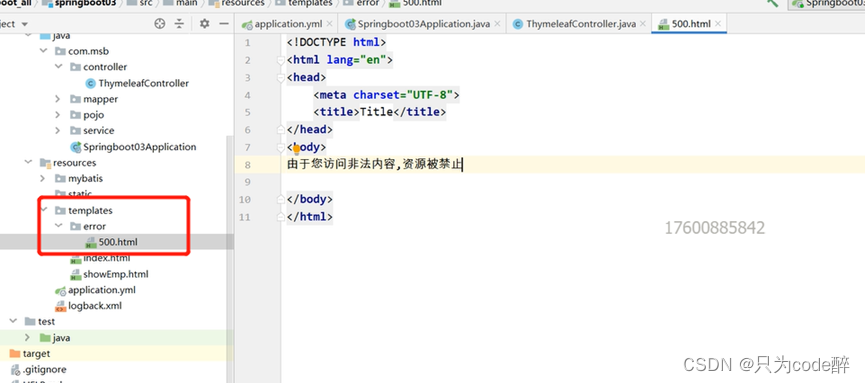This screenshot has width=865, height=383.
Task: Place cursor in line 8 Chinese text
Action: (374, 164)
